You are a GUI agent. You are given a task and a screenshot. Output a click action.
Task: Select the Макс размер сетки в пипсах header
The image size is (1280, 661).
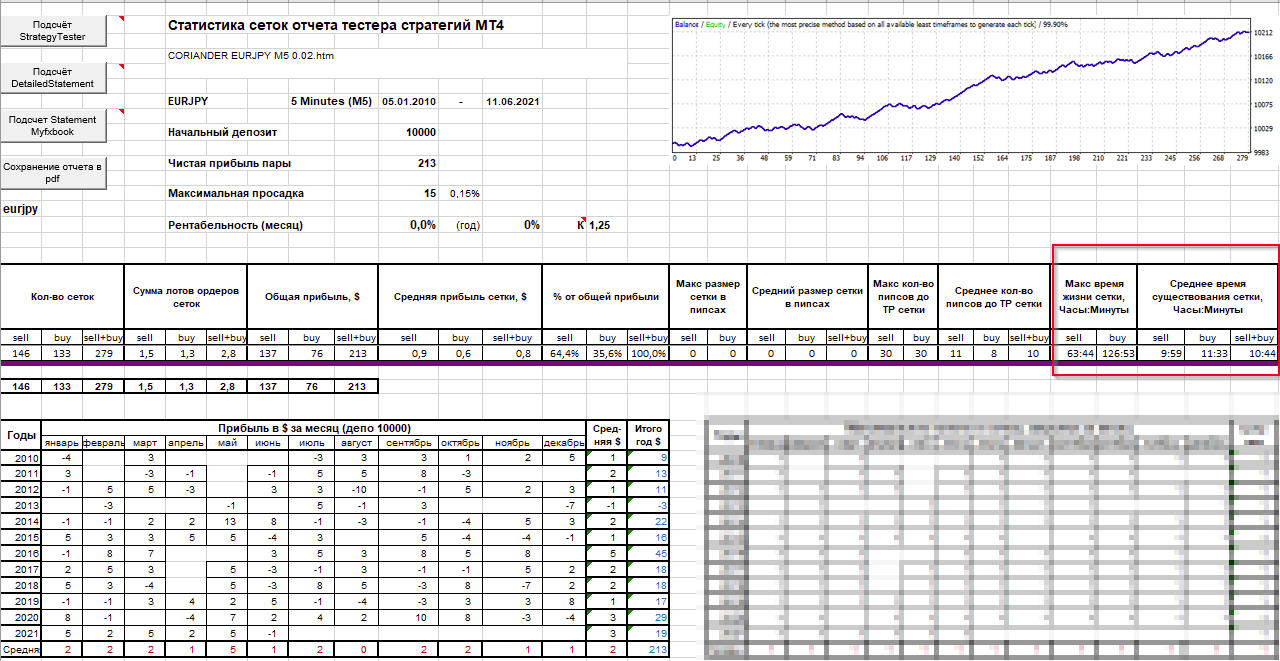point(708,297)
